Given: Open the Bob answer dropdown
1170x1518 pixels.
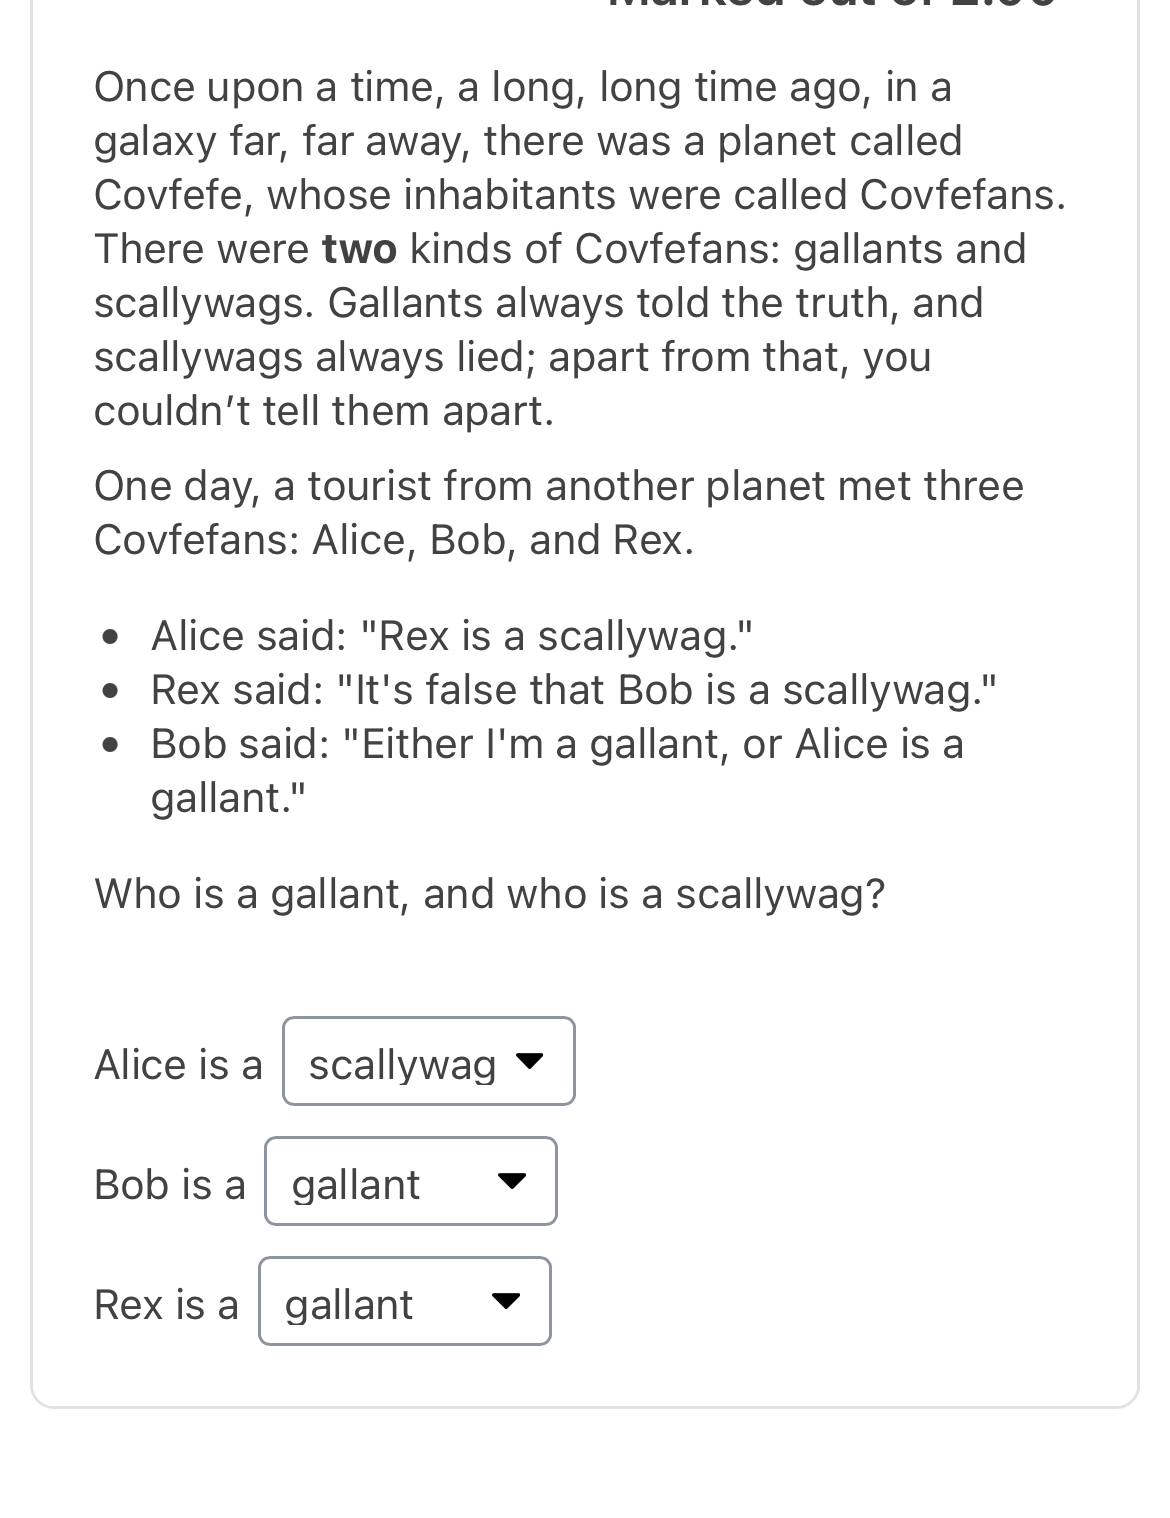Looking at the screenshot, I should [410, 1181].
